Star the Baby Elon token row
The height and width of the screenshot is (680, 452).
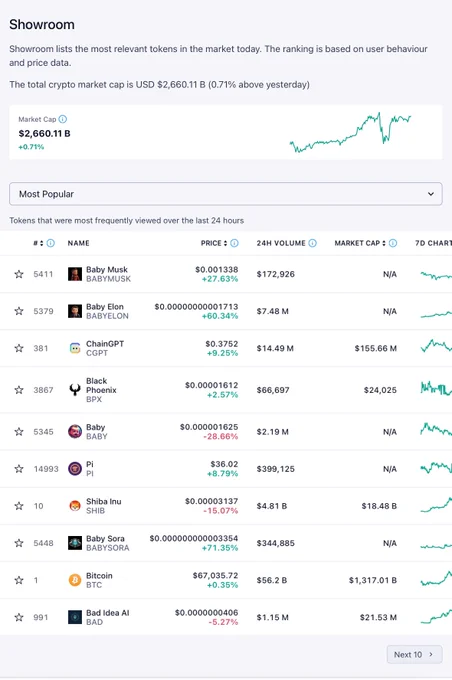19,311
